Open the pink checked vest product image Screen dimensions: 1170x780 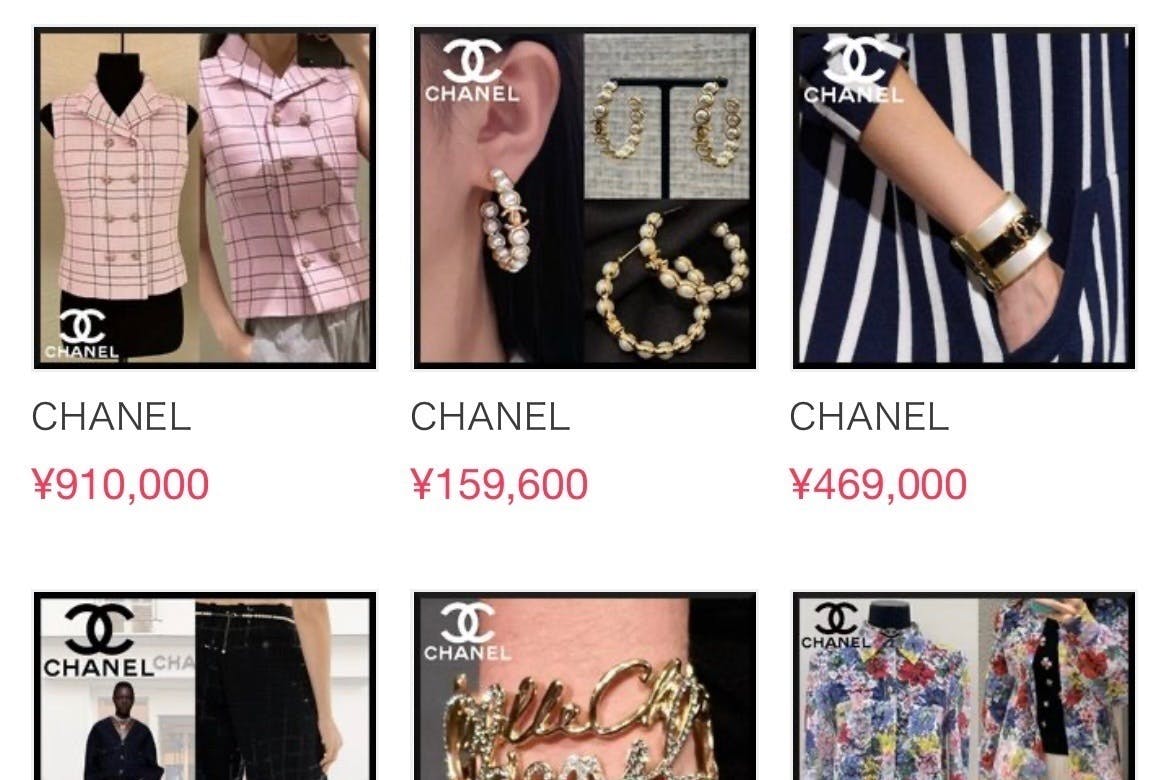[205, 199]
